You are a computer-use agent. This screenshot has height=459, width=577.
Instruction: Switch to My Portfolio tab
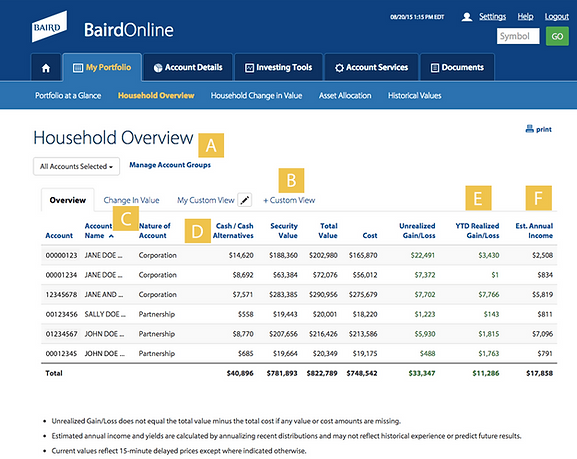(102, 67)
